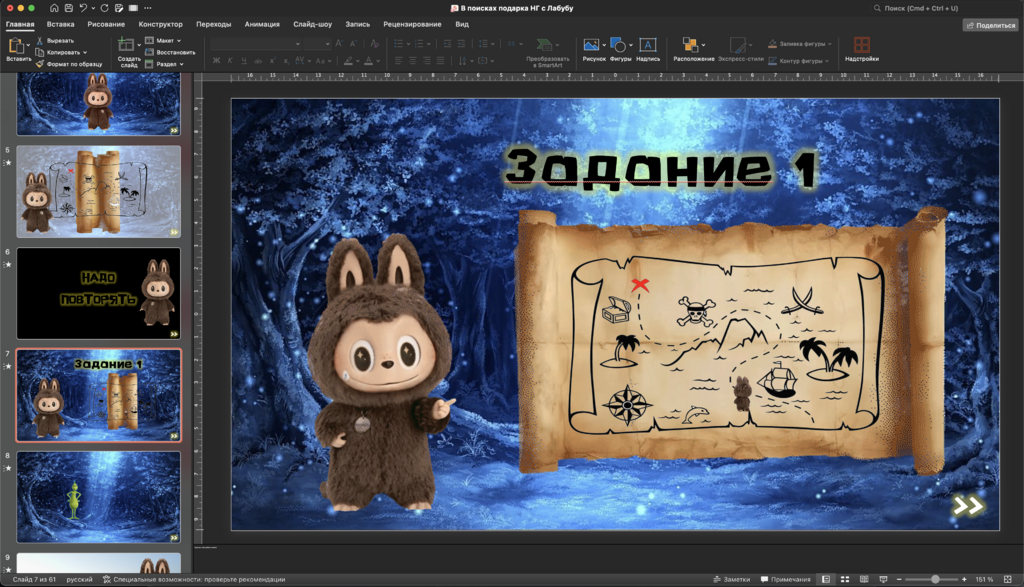This screenshot has width=1024, height=587.
Task: Click the font color A button
Action: coord(368,61)
